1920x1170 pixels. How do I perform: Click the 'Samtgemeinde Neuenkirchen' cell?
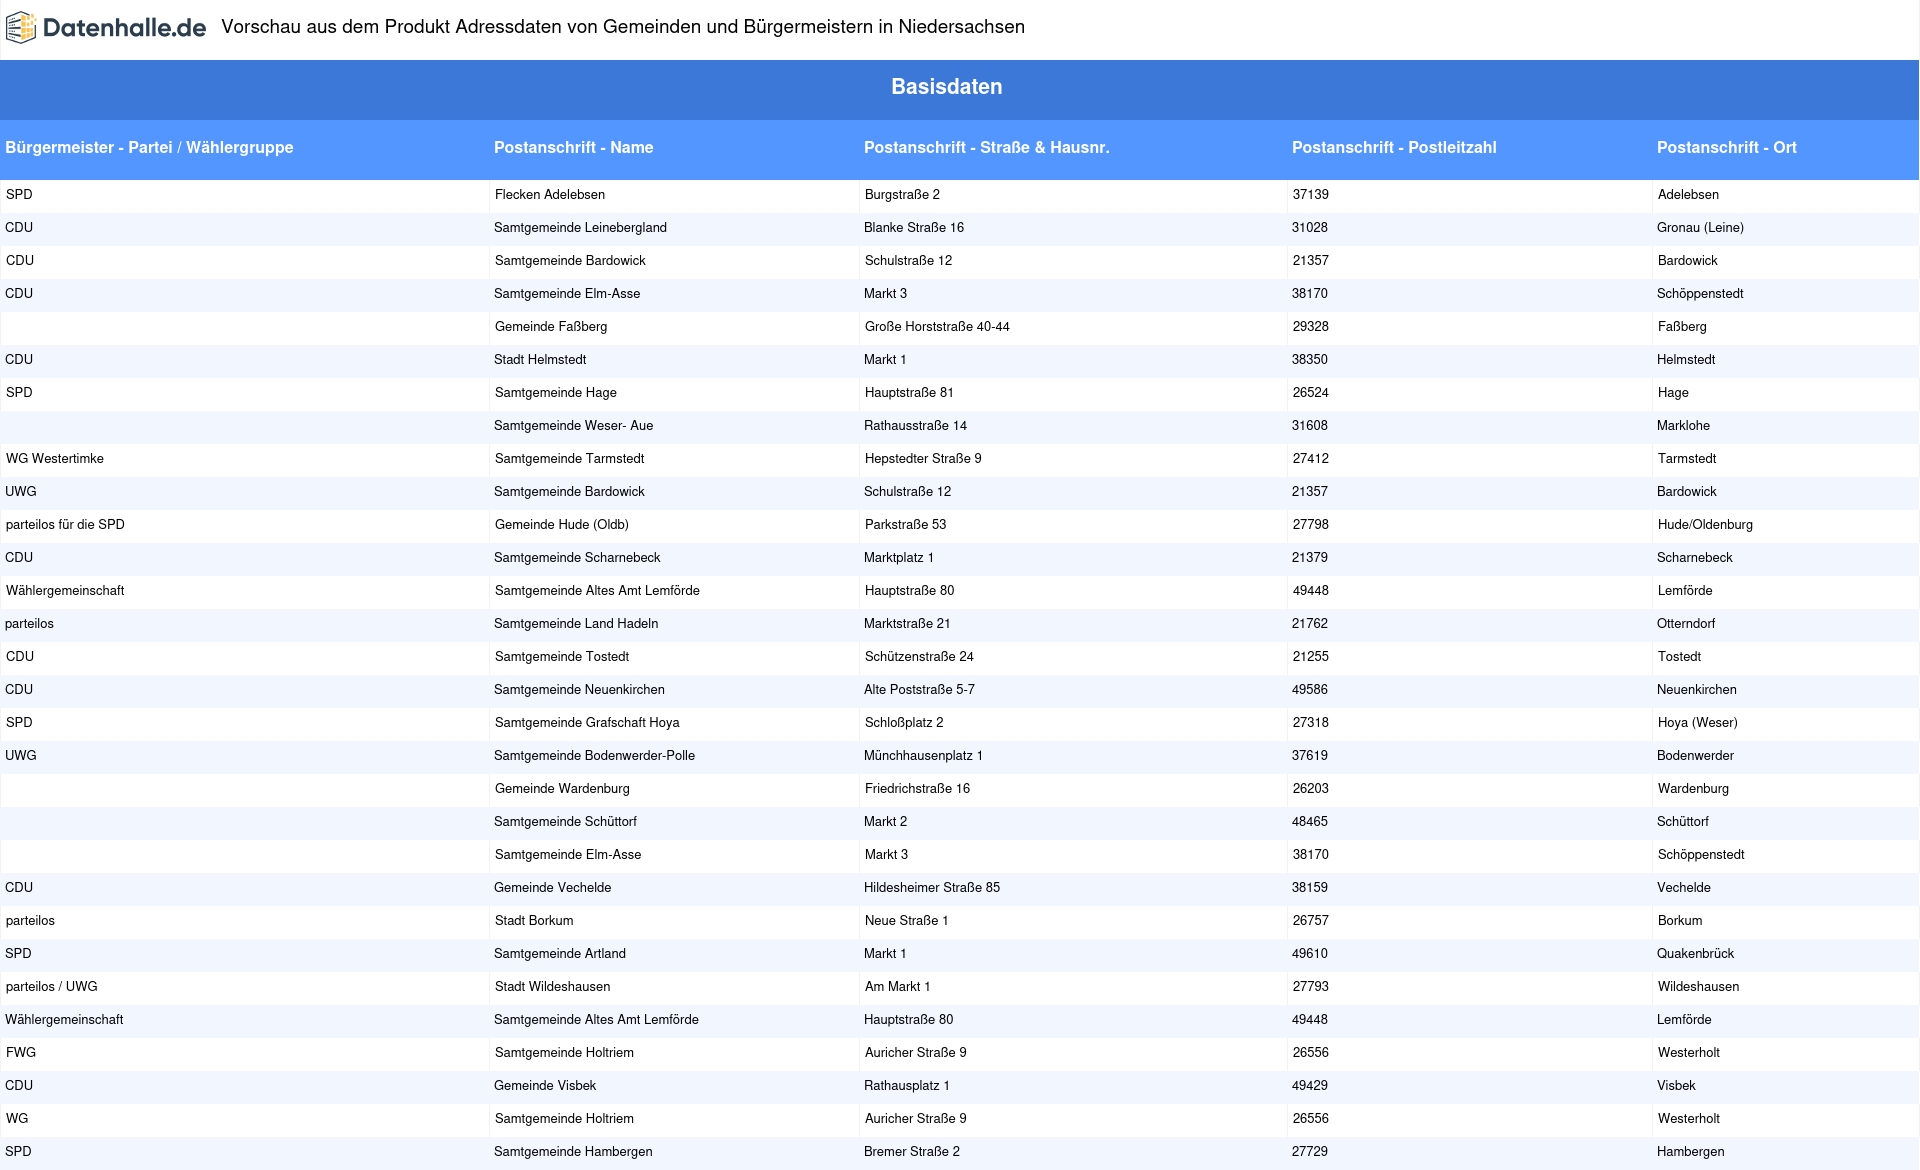674,690
